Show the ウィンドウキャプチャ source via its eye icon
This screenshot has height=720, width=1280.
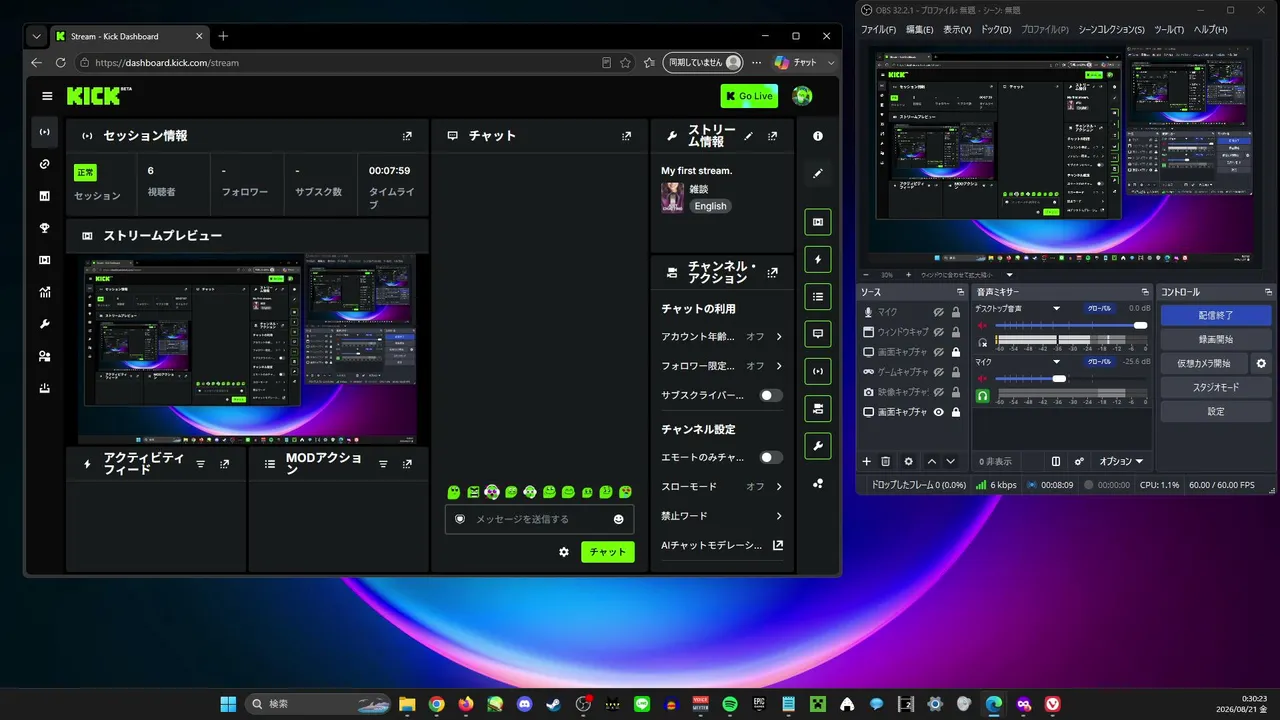[x=939, y=332]
